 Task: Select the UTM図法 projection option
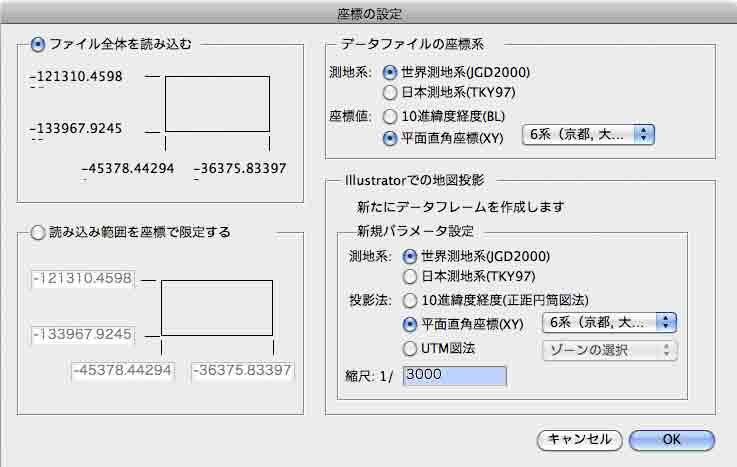coord(410,349)
